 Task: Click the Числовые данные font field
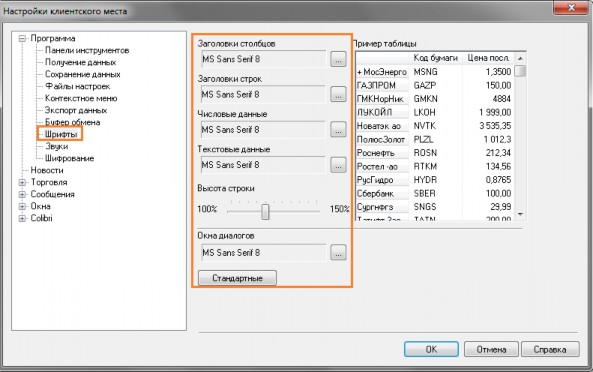coord(263,130)
